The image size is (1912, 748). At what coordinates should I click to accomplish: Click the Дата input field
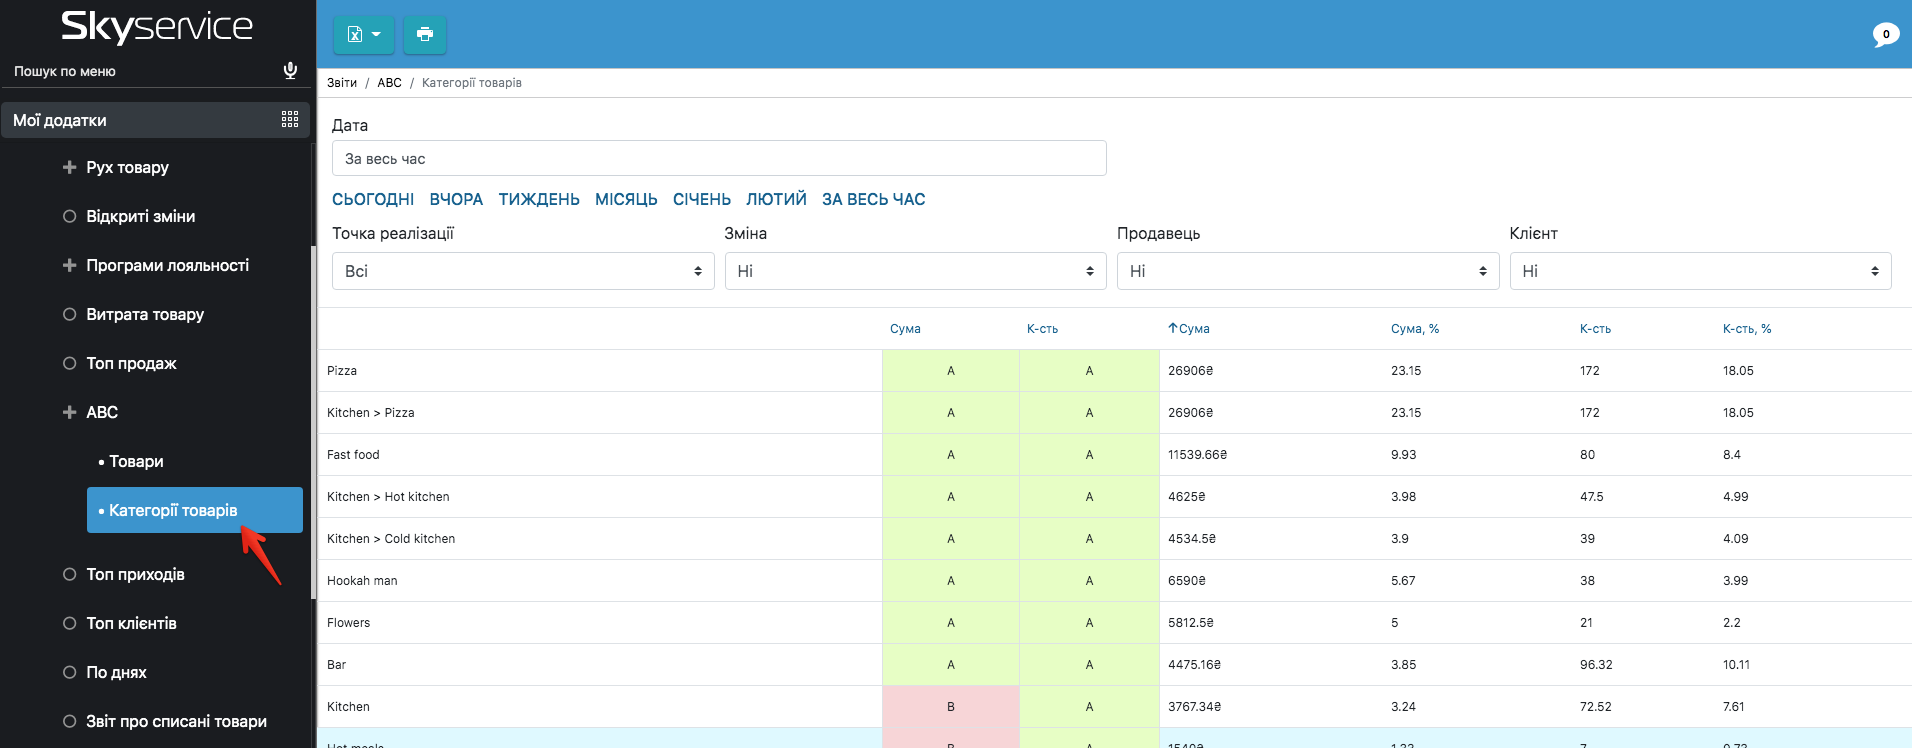718,158
